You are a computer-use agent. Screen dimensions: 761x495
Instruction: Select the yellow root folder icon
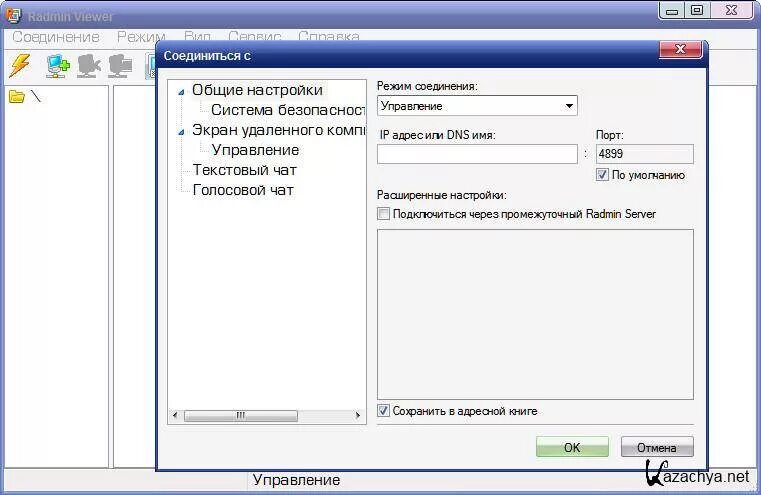click(x=17, y=97)
